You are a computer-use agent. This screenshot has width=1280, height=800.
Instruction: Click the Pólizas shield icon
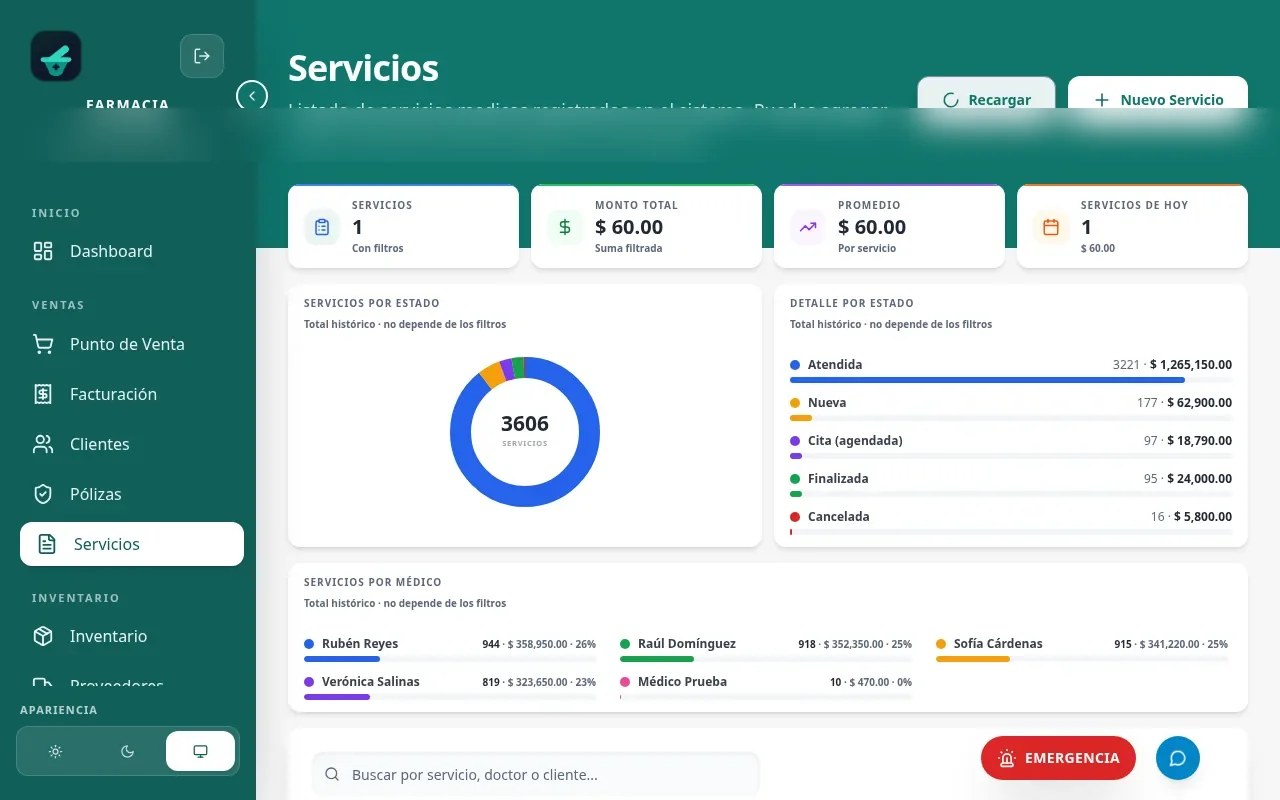[x=43, y=494]
